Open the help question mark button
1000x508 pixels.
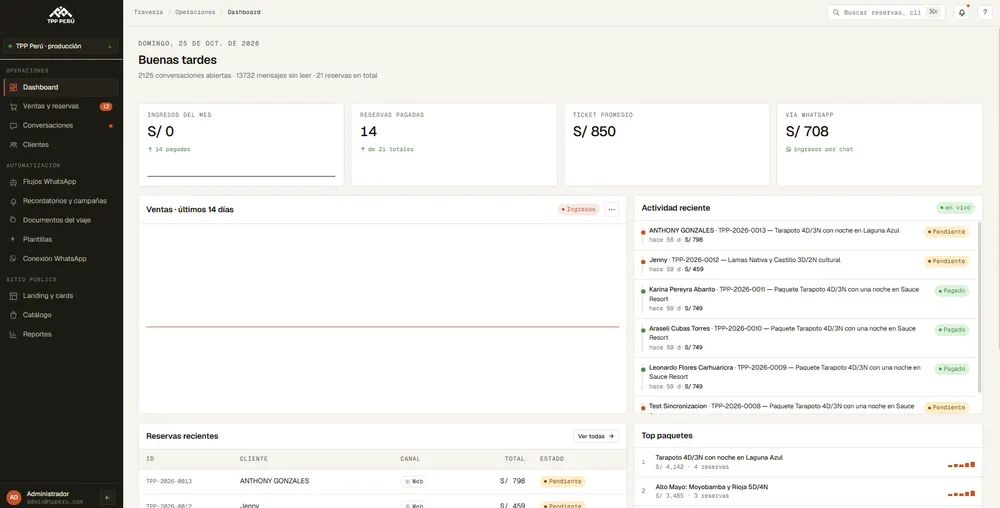point(985,13)
